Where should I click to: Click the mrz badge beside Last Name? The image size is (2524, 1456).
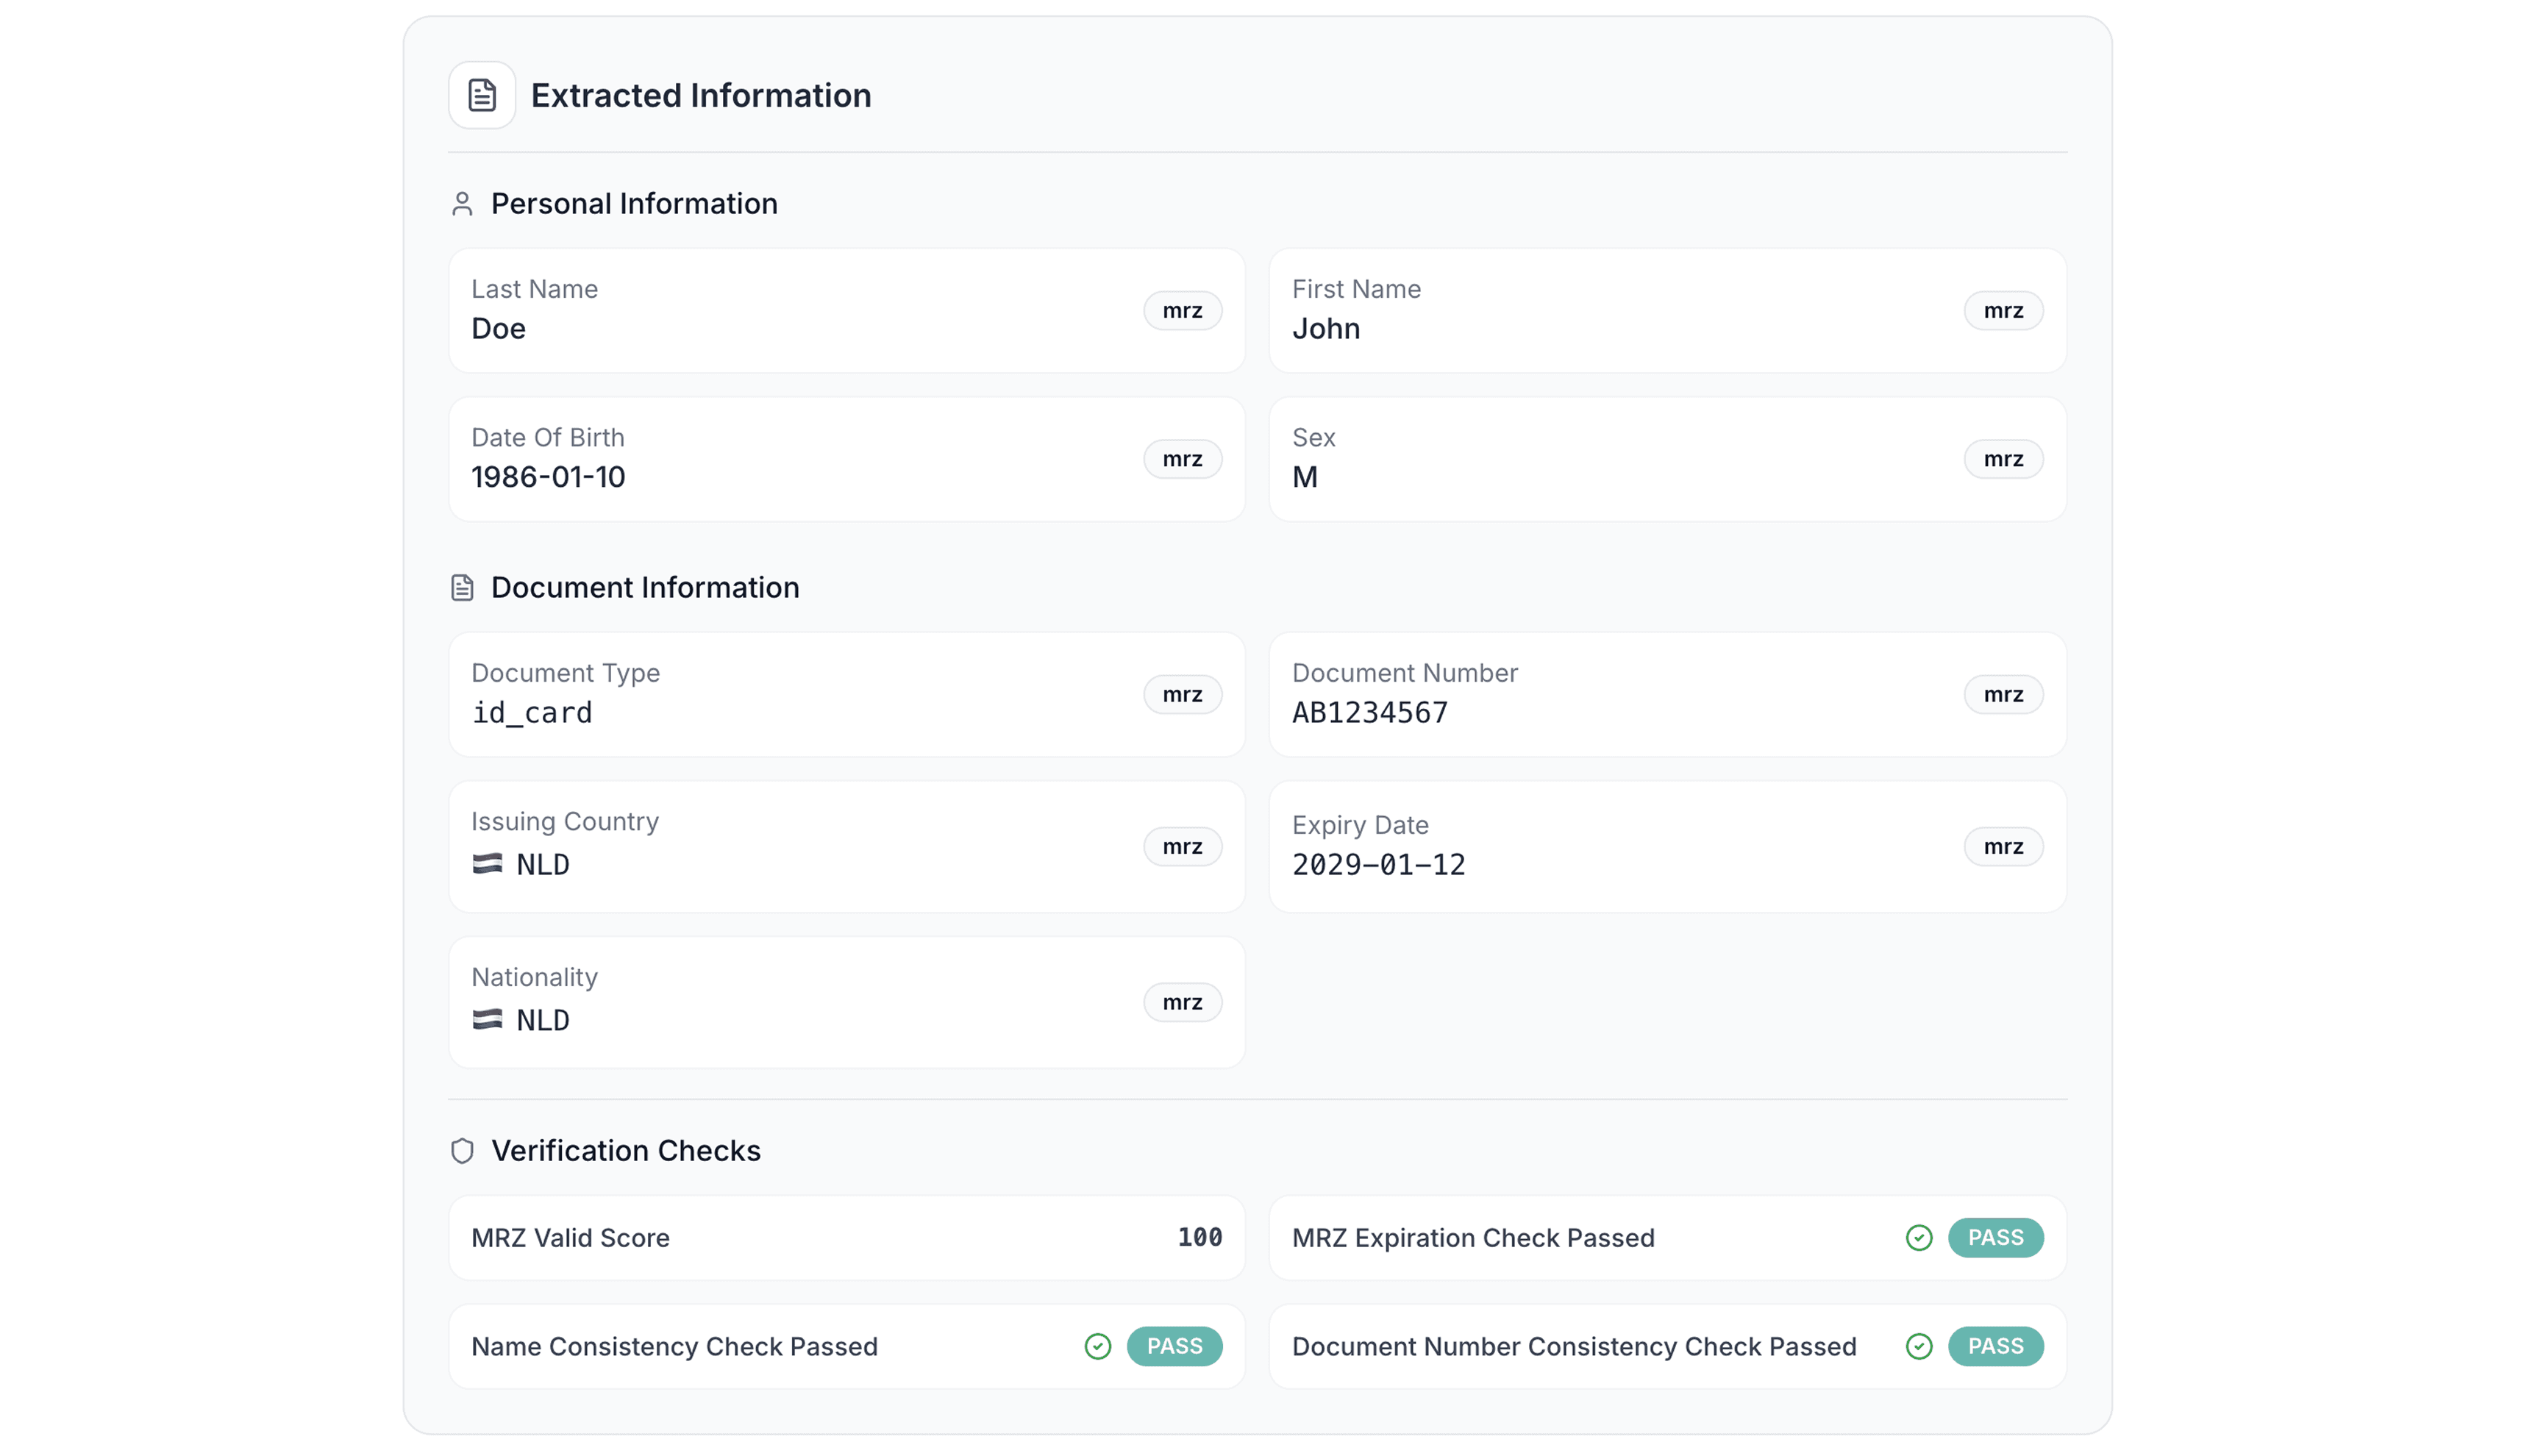tap(1182, 311)
